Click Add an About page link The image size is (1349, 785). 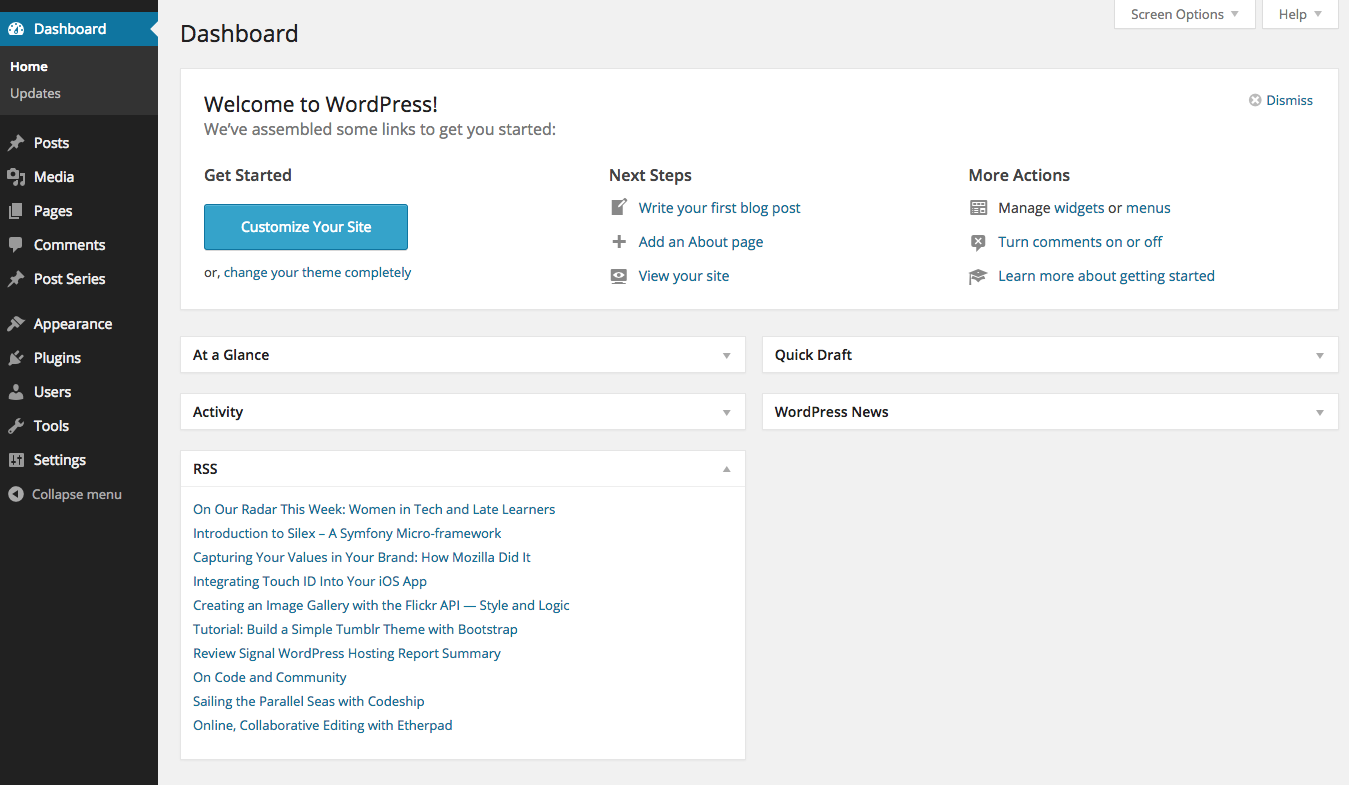point(701,242)
